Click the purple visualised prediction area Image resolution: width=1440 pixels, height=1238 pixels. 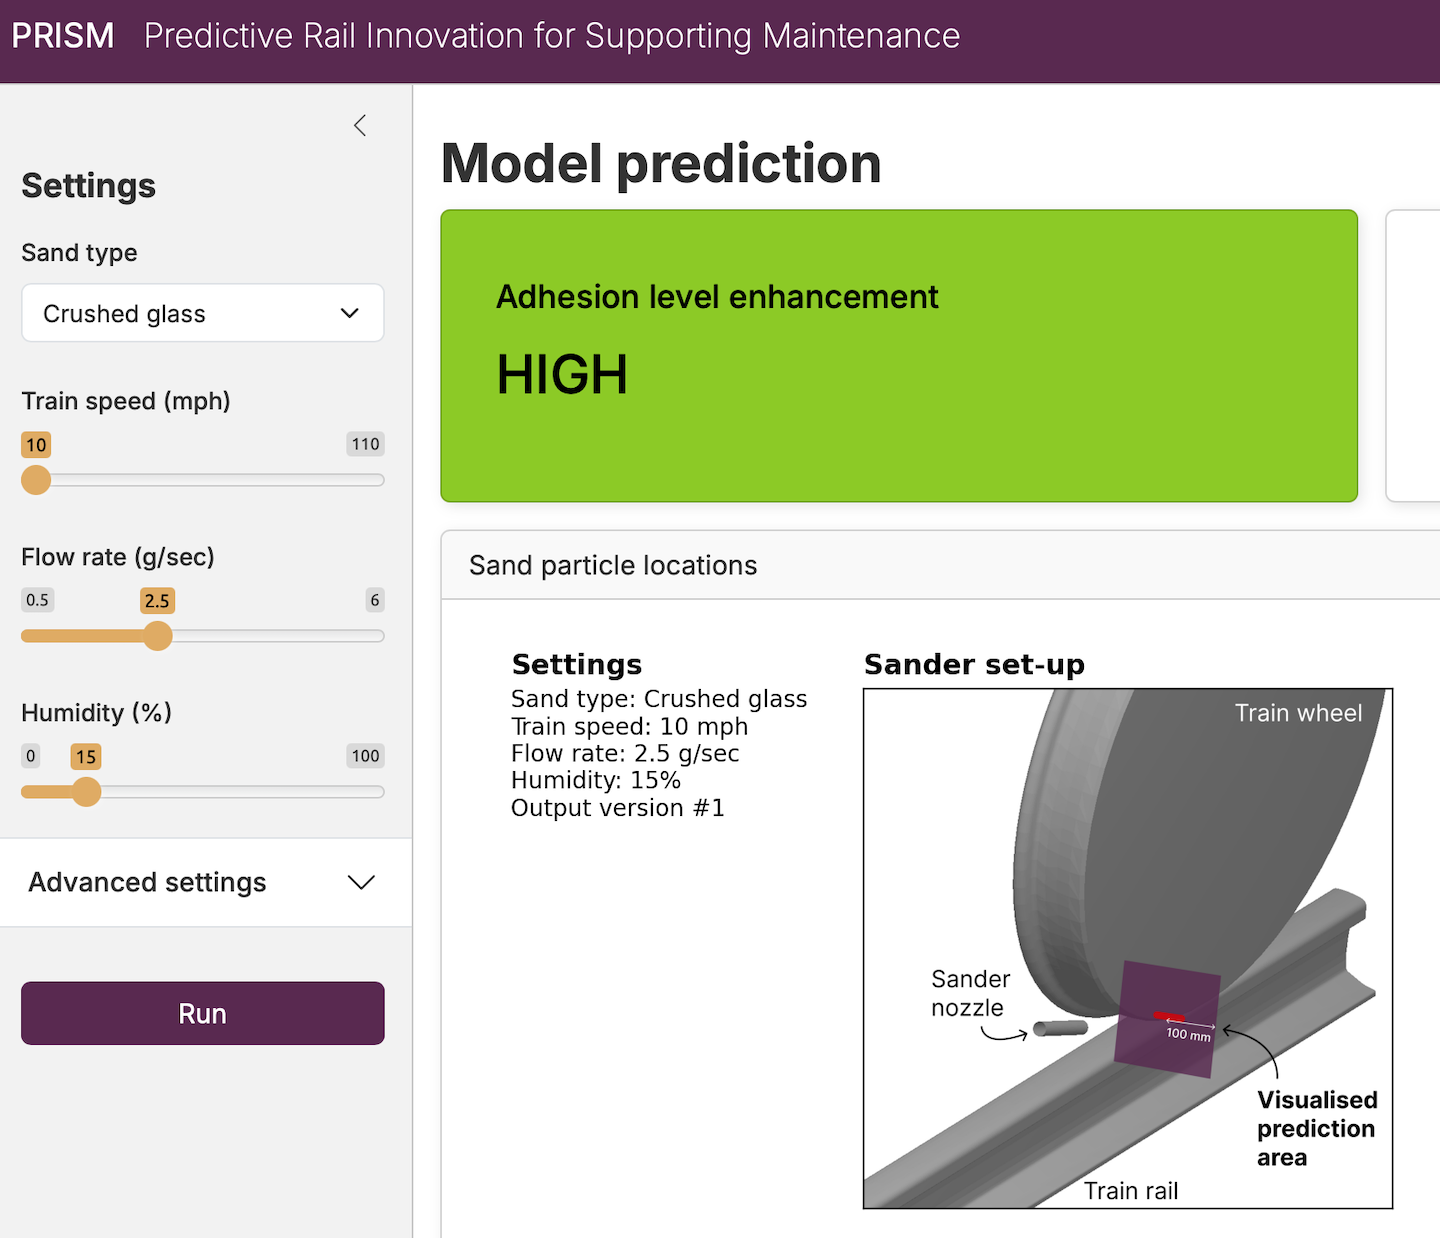(x=1167, y=1020)
